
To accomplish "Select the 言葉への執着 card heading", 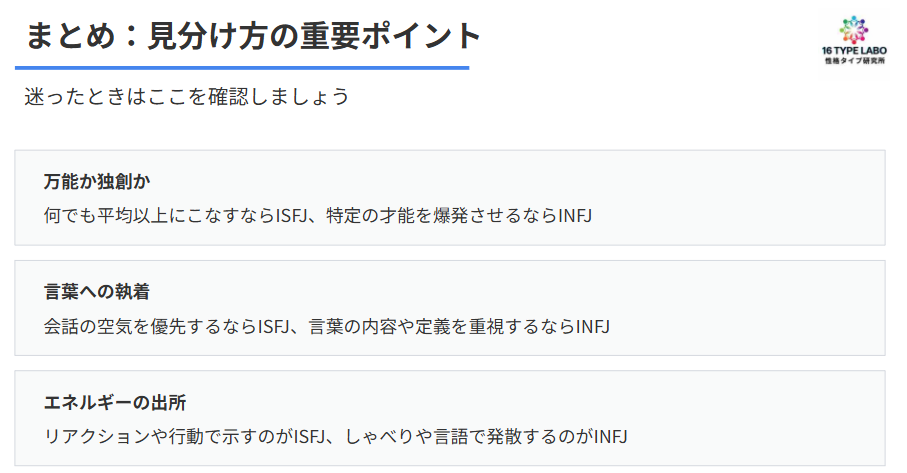I will point(97,292).
